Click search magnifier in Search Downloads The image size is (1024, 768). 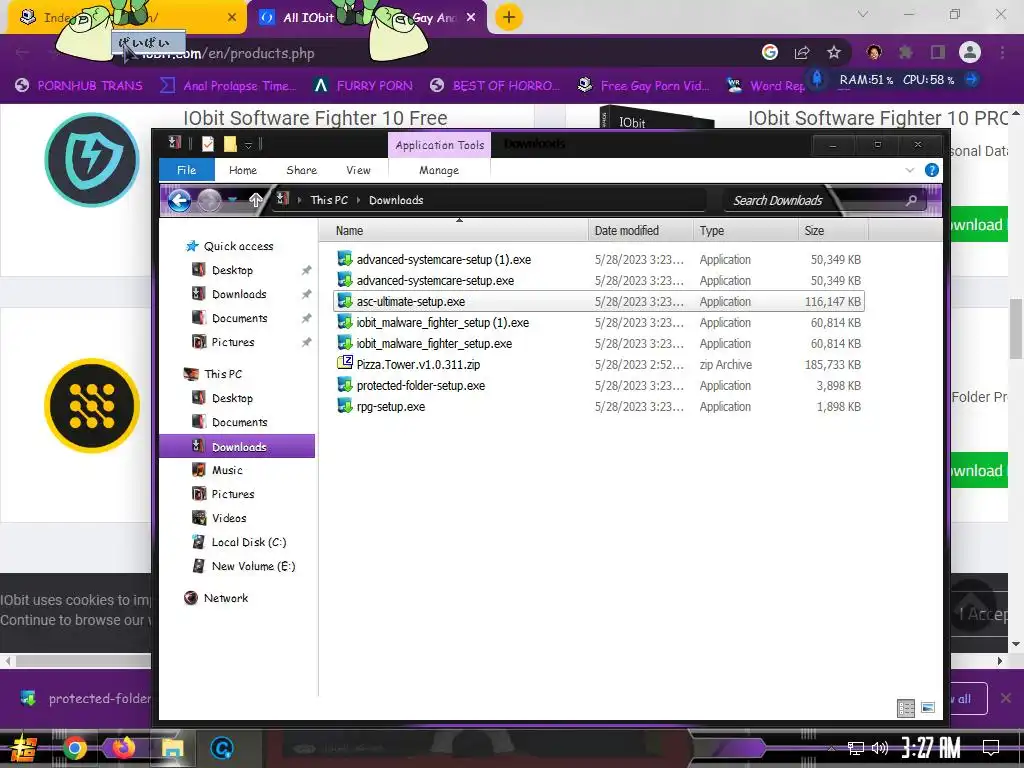point(911,200)
